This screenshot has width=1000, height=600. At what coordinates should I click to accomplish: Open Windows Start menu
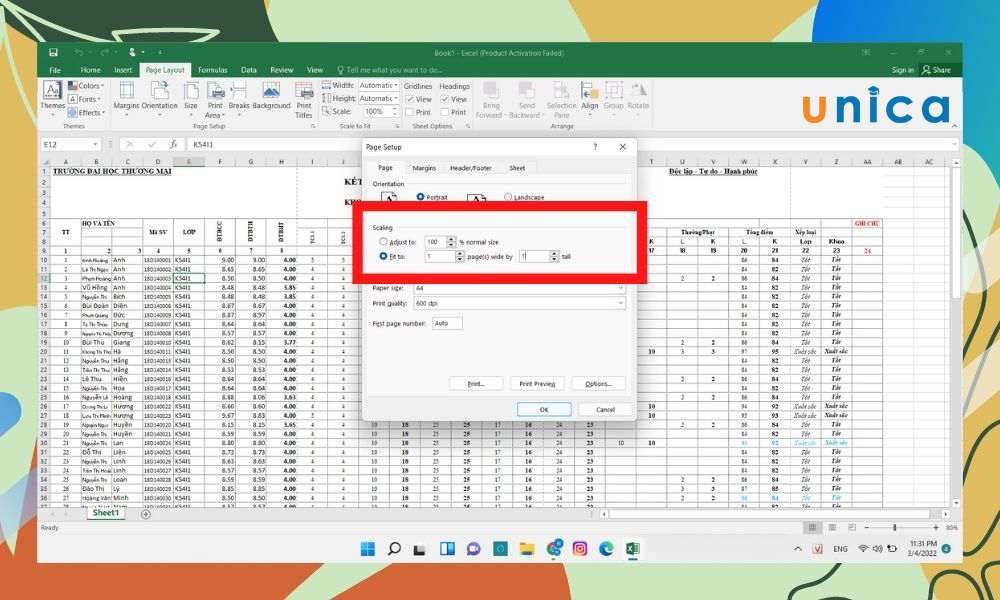[x=368, y=549]
